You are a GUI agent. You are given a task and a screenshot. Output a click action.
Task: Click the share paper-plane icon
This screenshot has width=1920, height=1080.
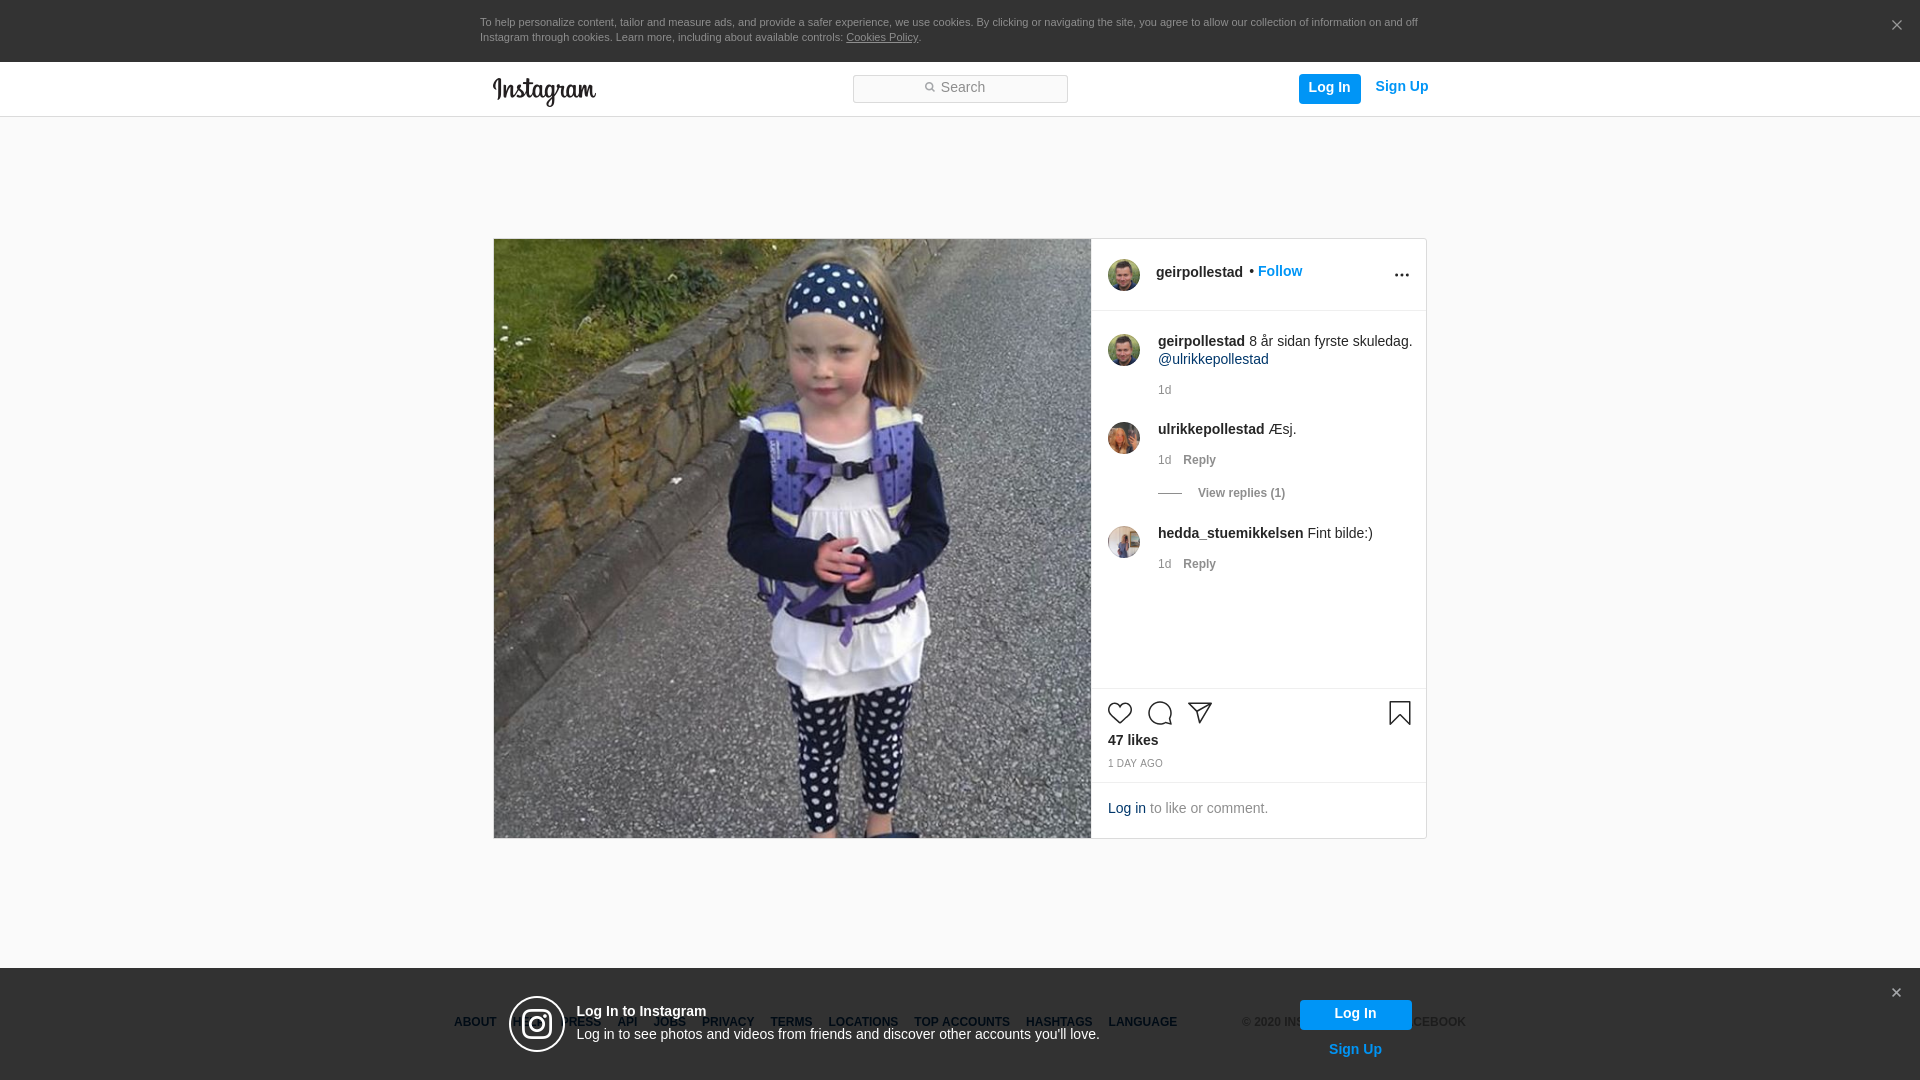1200,713
